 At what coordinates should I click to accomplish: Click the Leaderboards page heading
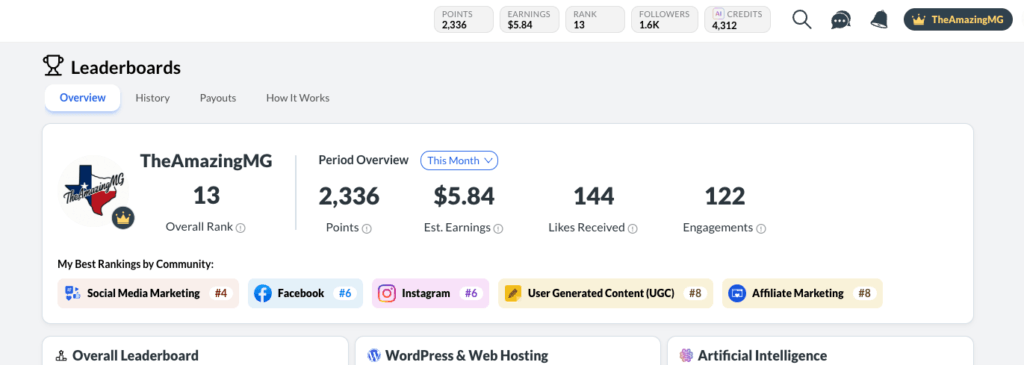pyautogui.click(x=126, y=67)
